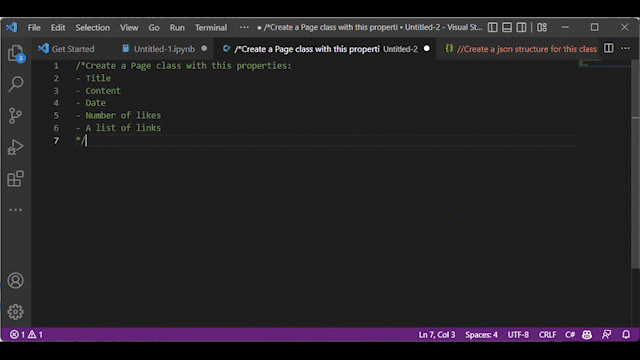Image resolution: width=640 pixels, height=360 pixels.
Task: Show hidden menu items via title bar ellipsis
Action: click(x=244, y=27)
